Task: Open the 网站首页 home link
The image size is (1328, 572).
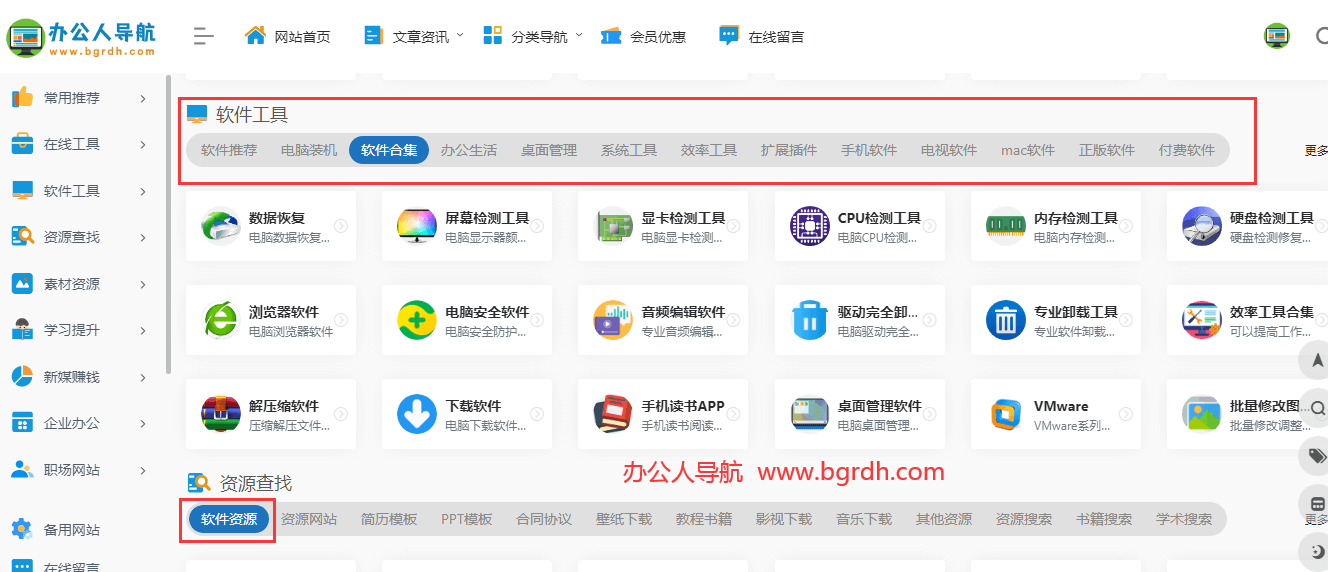Action: click(x=287, y=36)
